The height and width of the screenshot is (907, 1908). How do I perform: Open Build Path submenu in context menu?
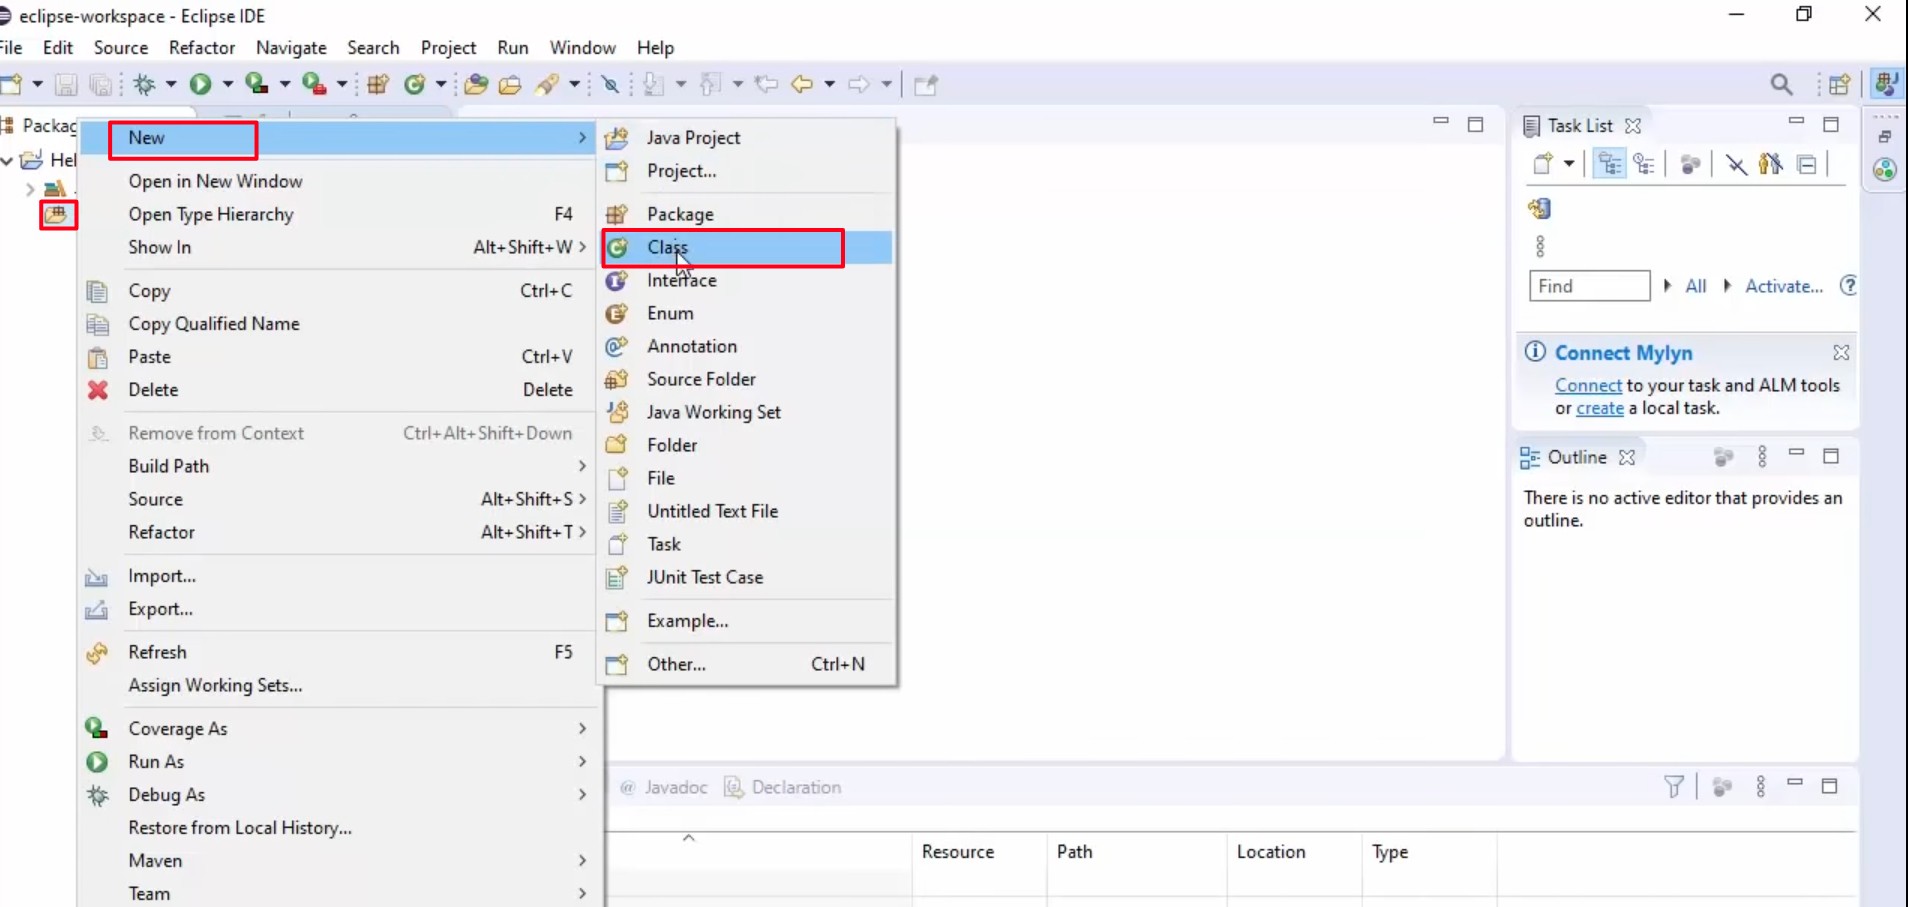point(338,466)
